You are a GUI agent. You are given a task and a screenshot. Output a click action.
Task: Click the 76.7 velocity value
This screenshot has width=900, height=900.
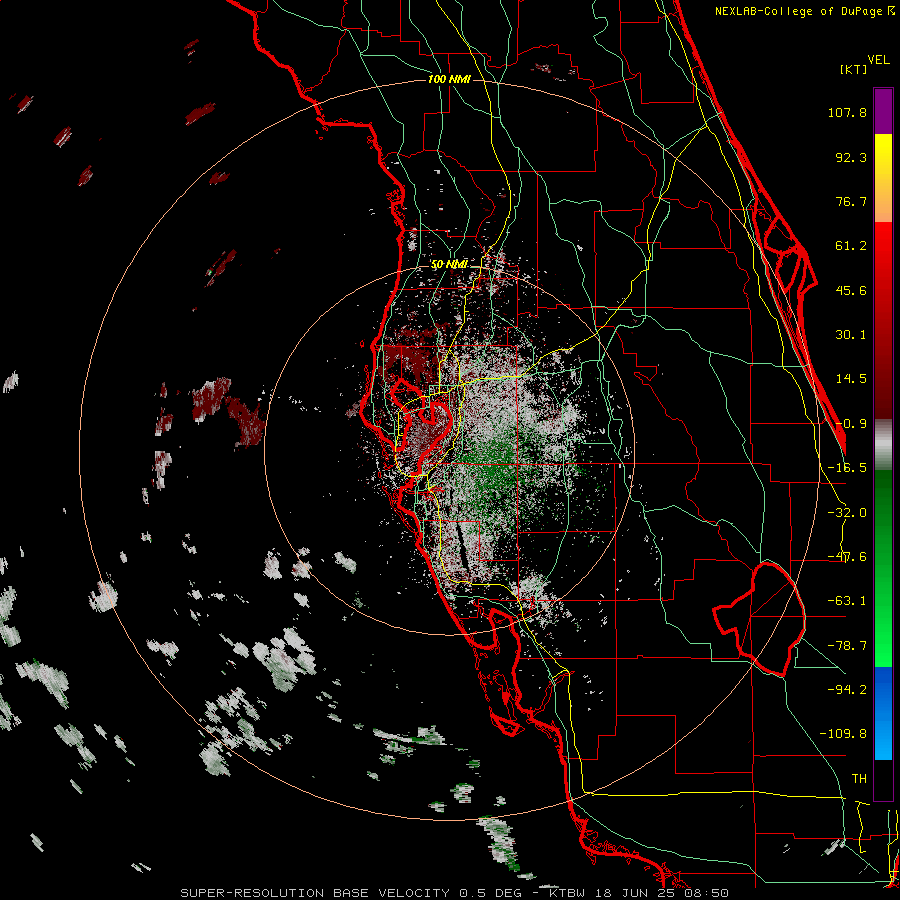(851, 201)
